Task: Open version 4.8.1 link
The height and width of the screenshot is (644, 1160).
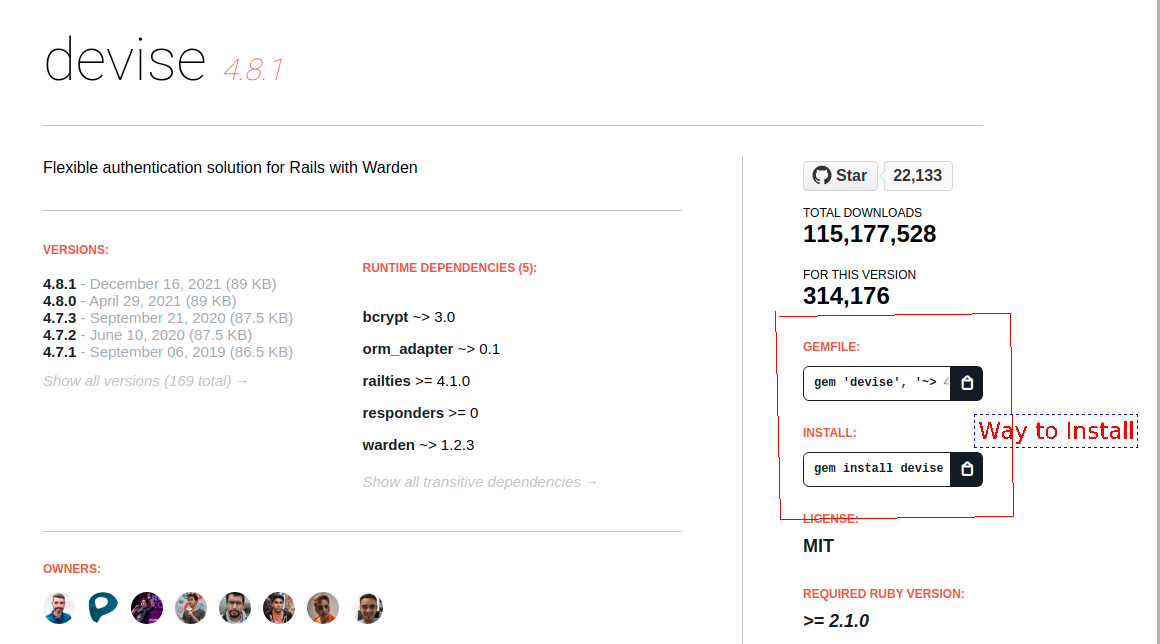Action: [x=59, y=284]
